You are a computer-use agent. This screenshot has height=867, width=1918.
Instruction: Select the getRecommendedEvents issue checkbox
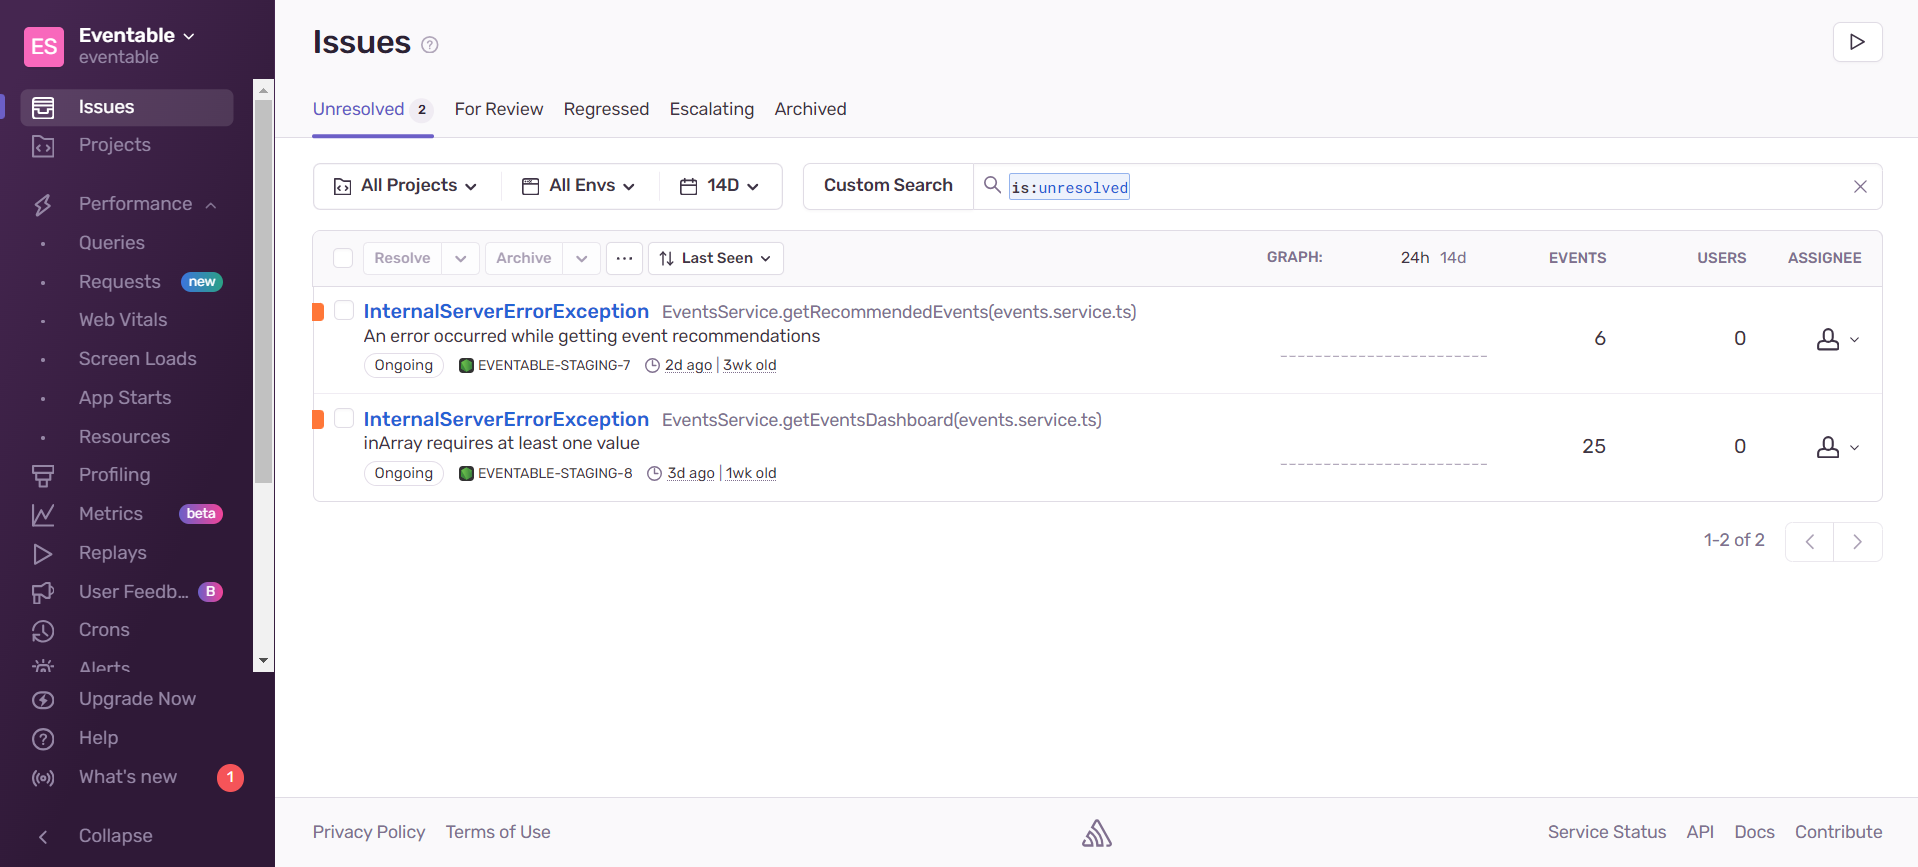click(344, 310)
